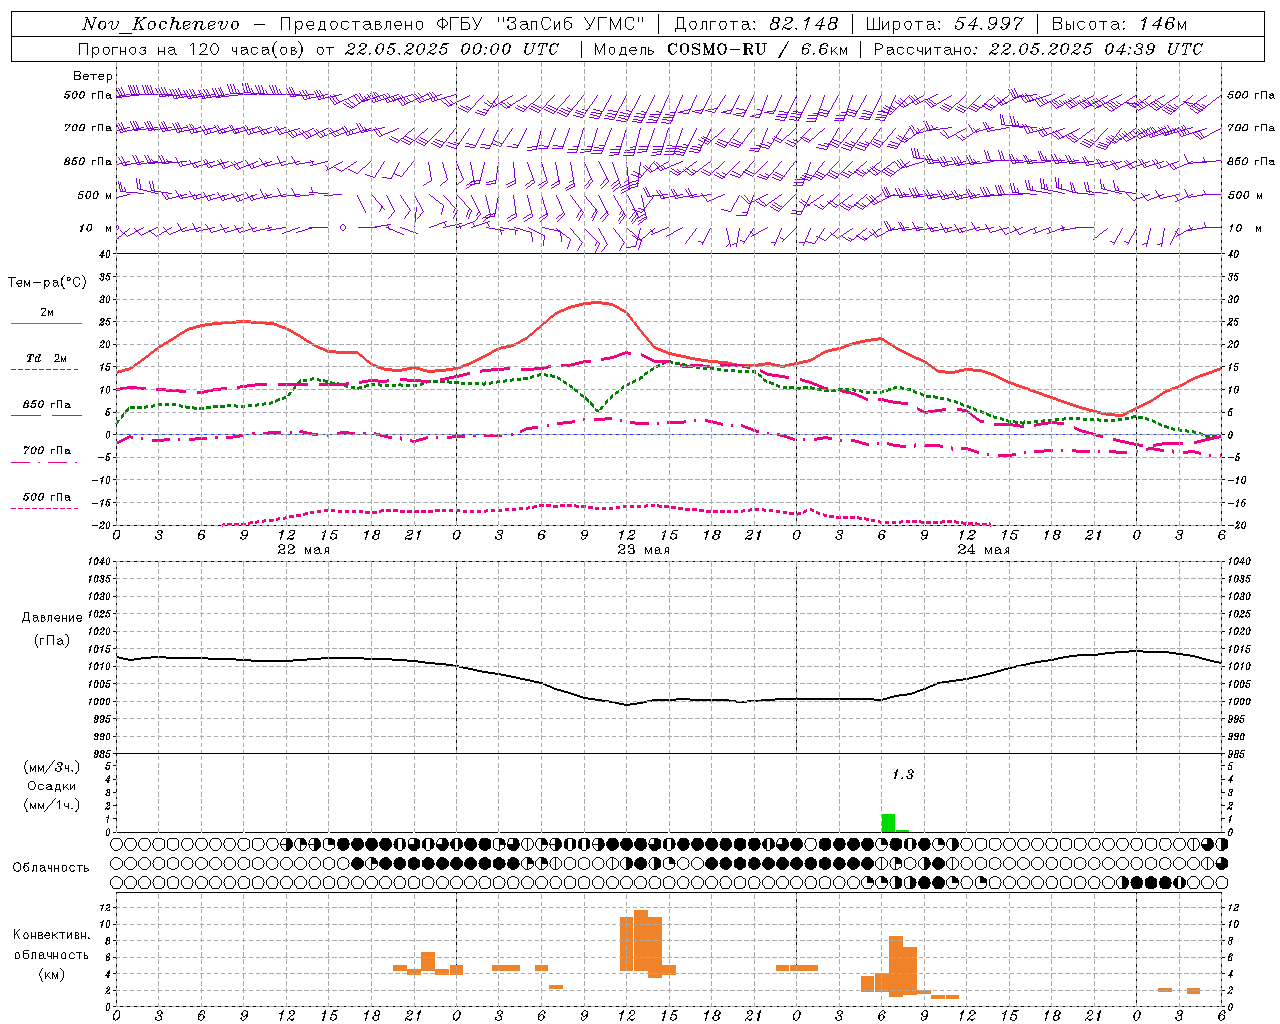This screenshot has height=1024, width=1280.
Task: Click the '850 гПа' temperature legend entry
Action: 47,405
